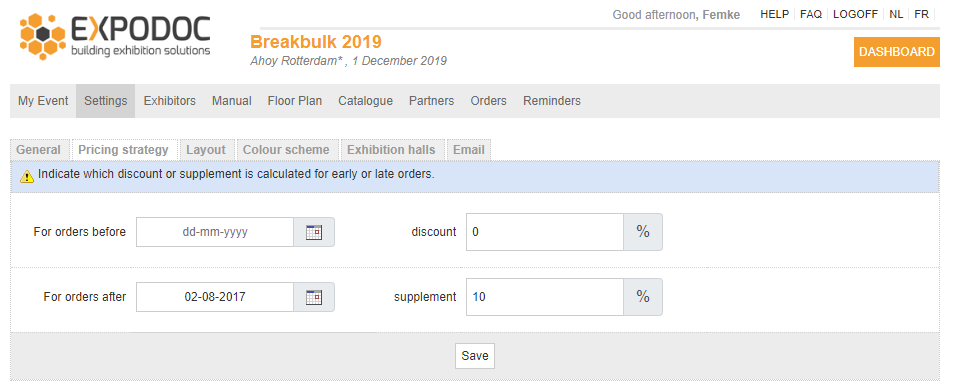The image size is (955, 384).
Task: Open calendar picker for orders after date
Action: [x=314, y=297]
